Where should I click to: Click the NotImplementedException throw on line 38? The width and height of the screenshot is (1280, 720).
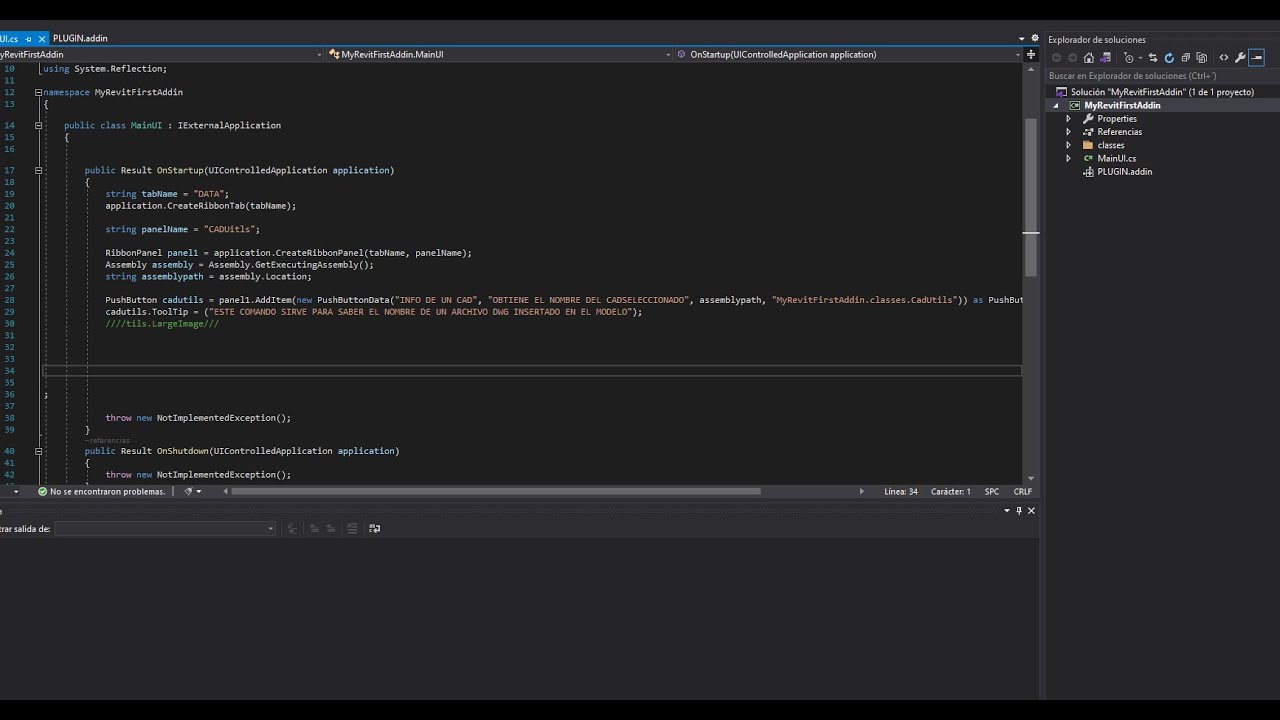click(x=198, y=418)
